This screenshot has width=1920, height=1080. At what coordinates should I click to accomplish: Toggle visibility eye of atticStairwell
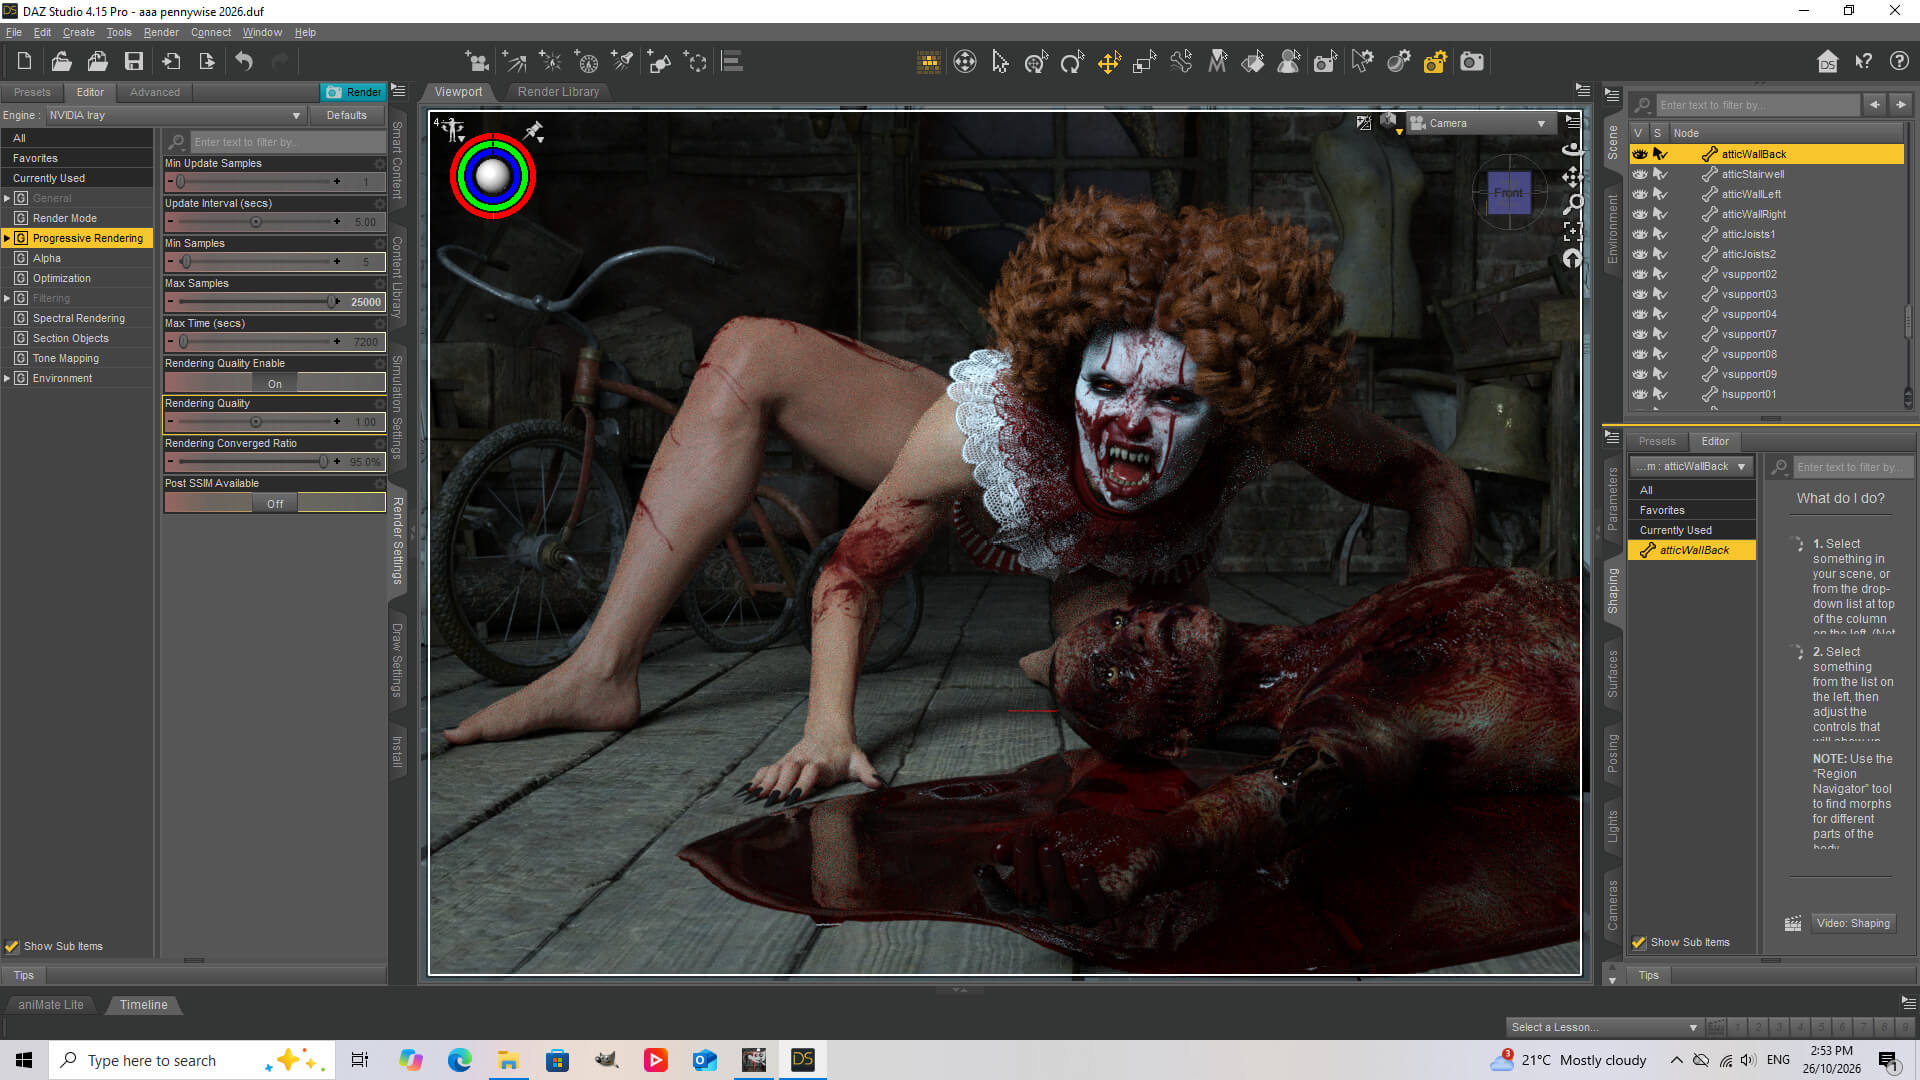[1640, 174]
